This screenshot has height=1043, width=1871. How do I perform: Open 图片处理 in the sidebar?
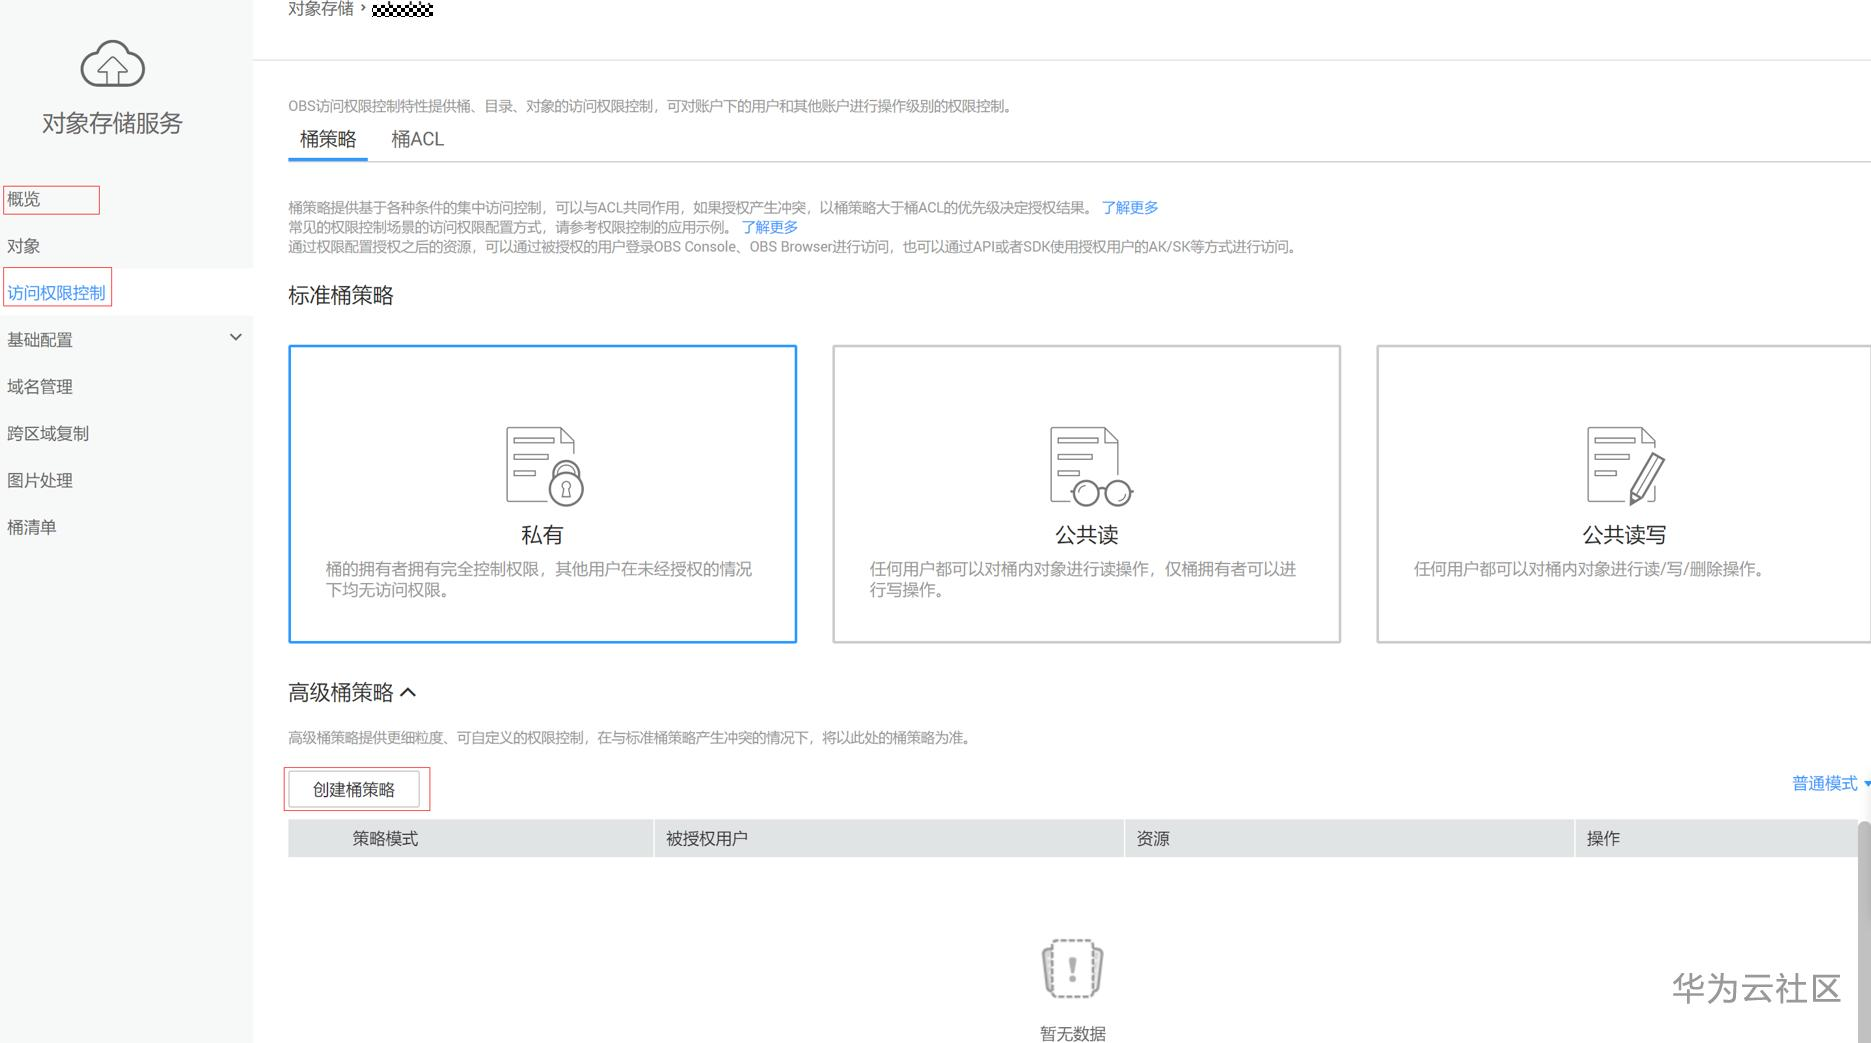(x=40, y=480)
